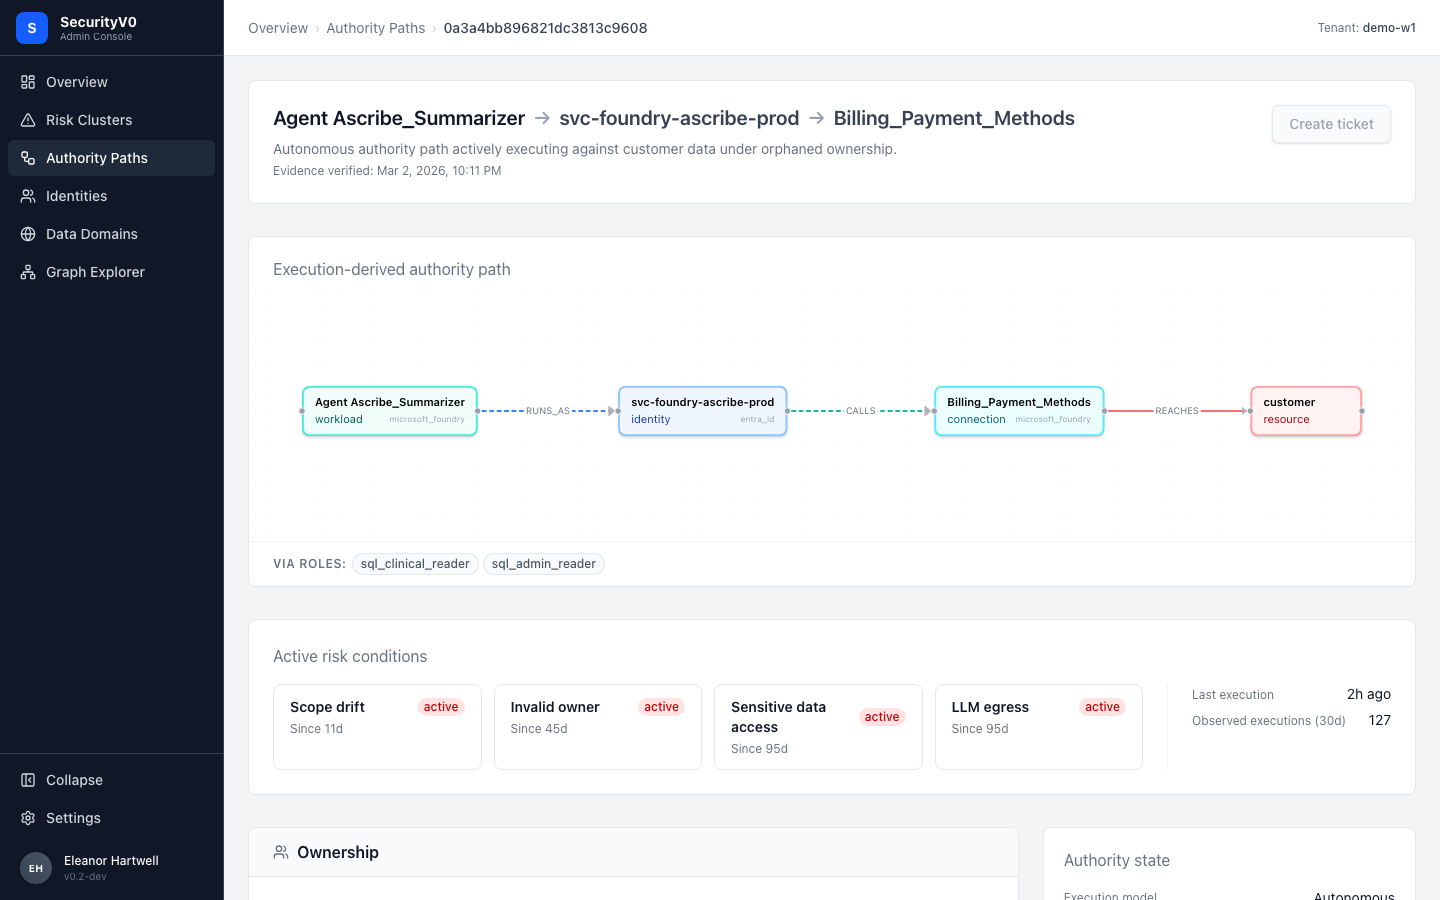Click the Last execution value 2h ago
The image size is (1440, 900).
[1368, 694]
